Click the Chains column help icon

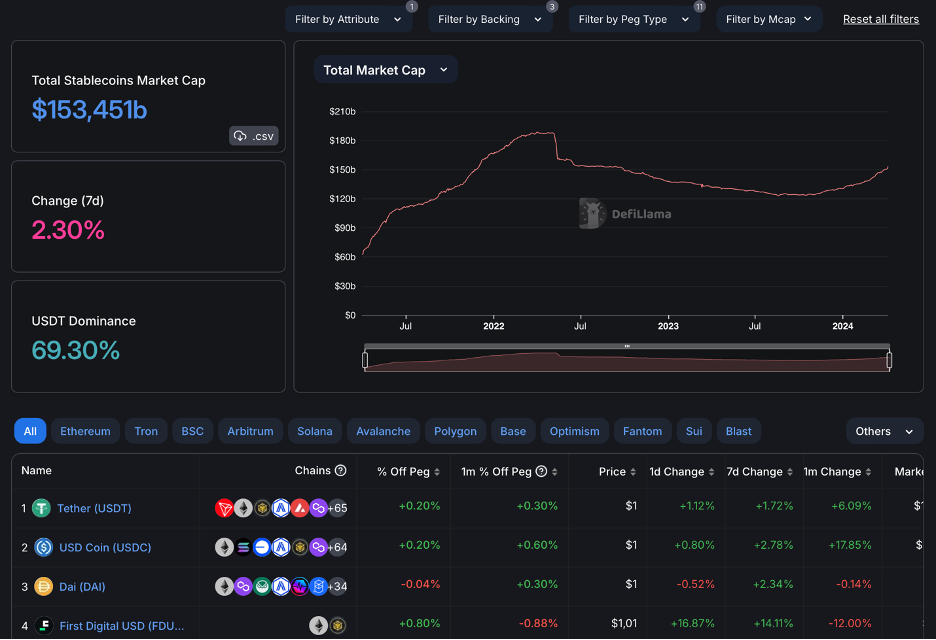tap(340, 470)
